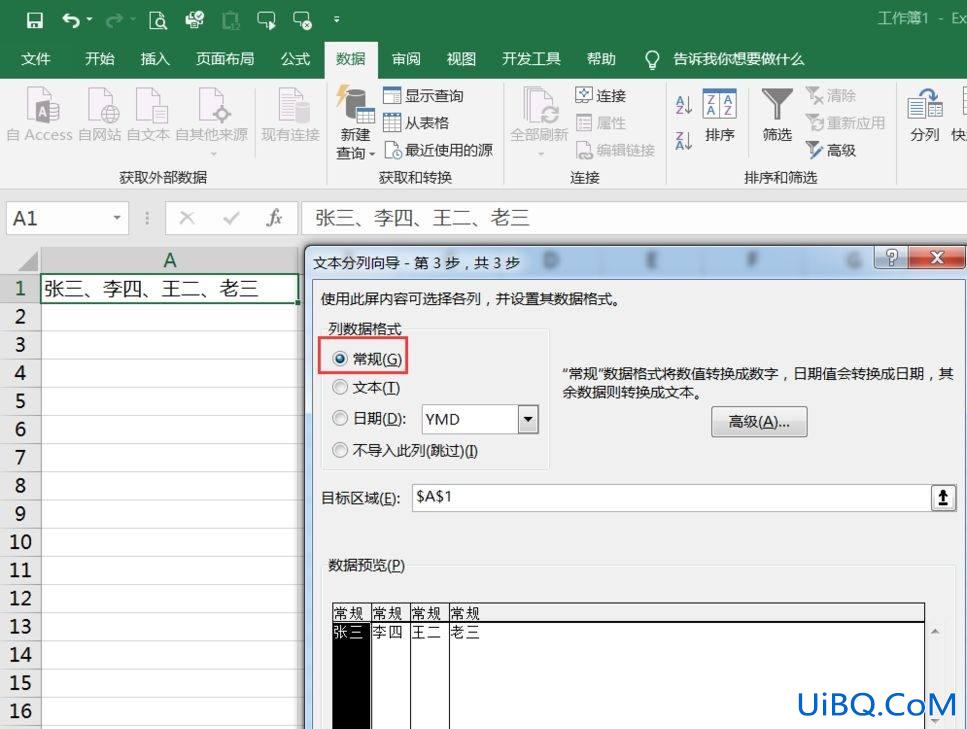Open the 帮助 ribbon tab

601,59
